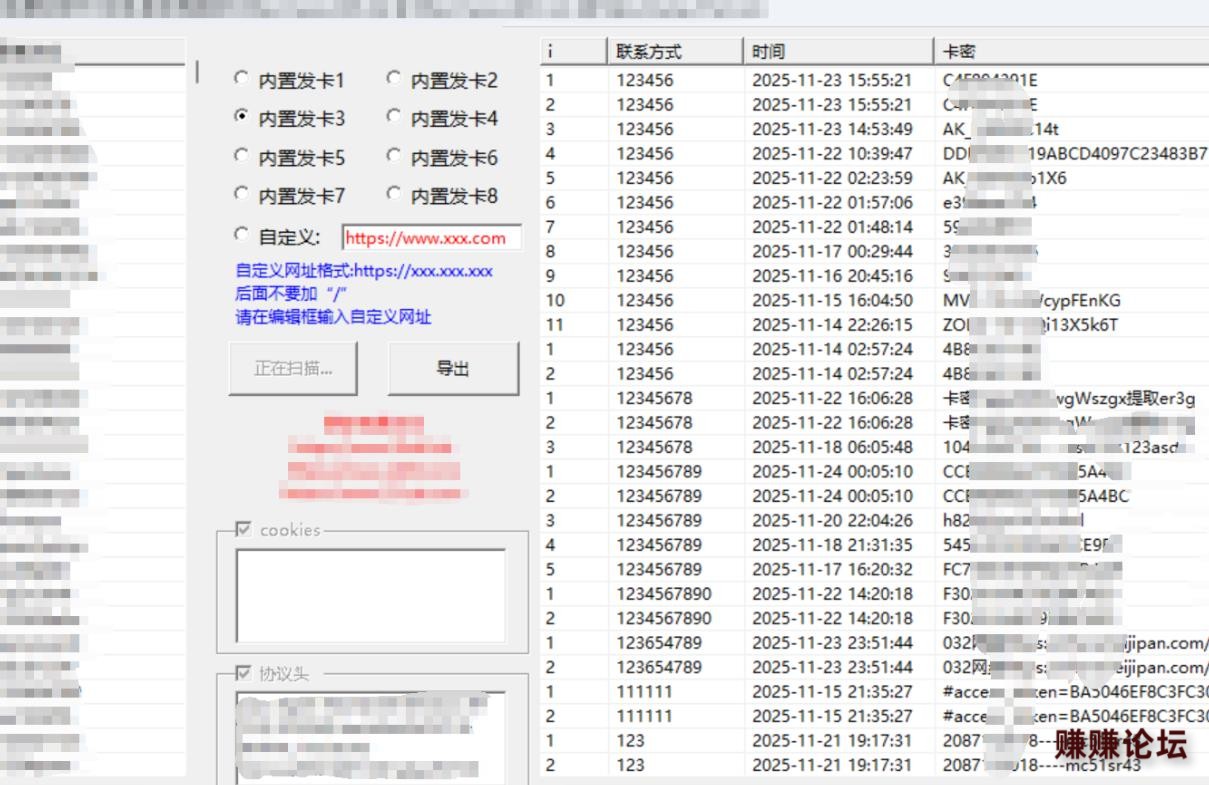This screenshot has height=785, width=1209.
Task: Toggle the 协议头 checkbox
Action: pyautogui.click(x=243, y=673)
